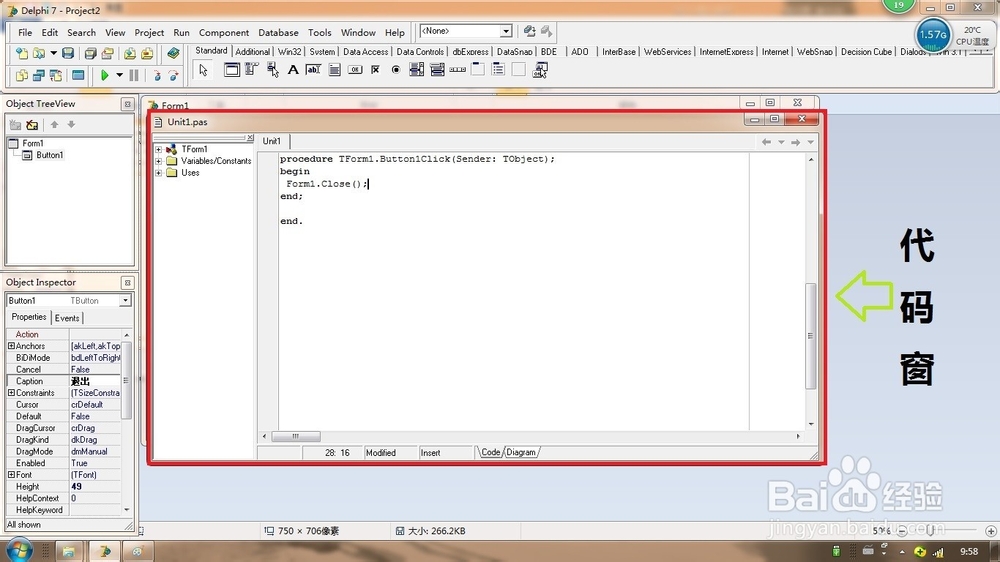Open Button1 TButton object selector dropdown

coord(125,300)
